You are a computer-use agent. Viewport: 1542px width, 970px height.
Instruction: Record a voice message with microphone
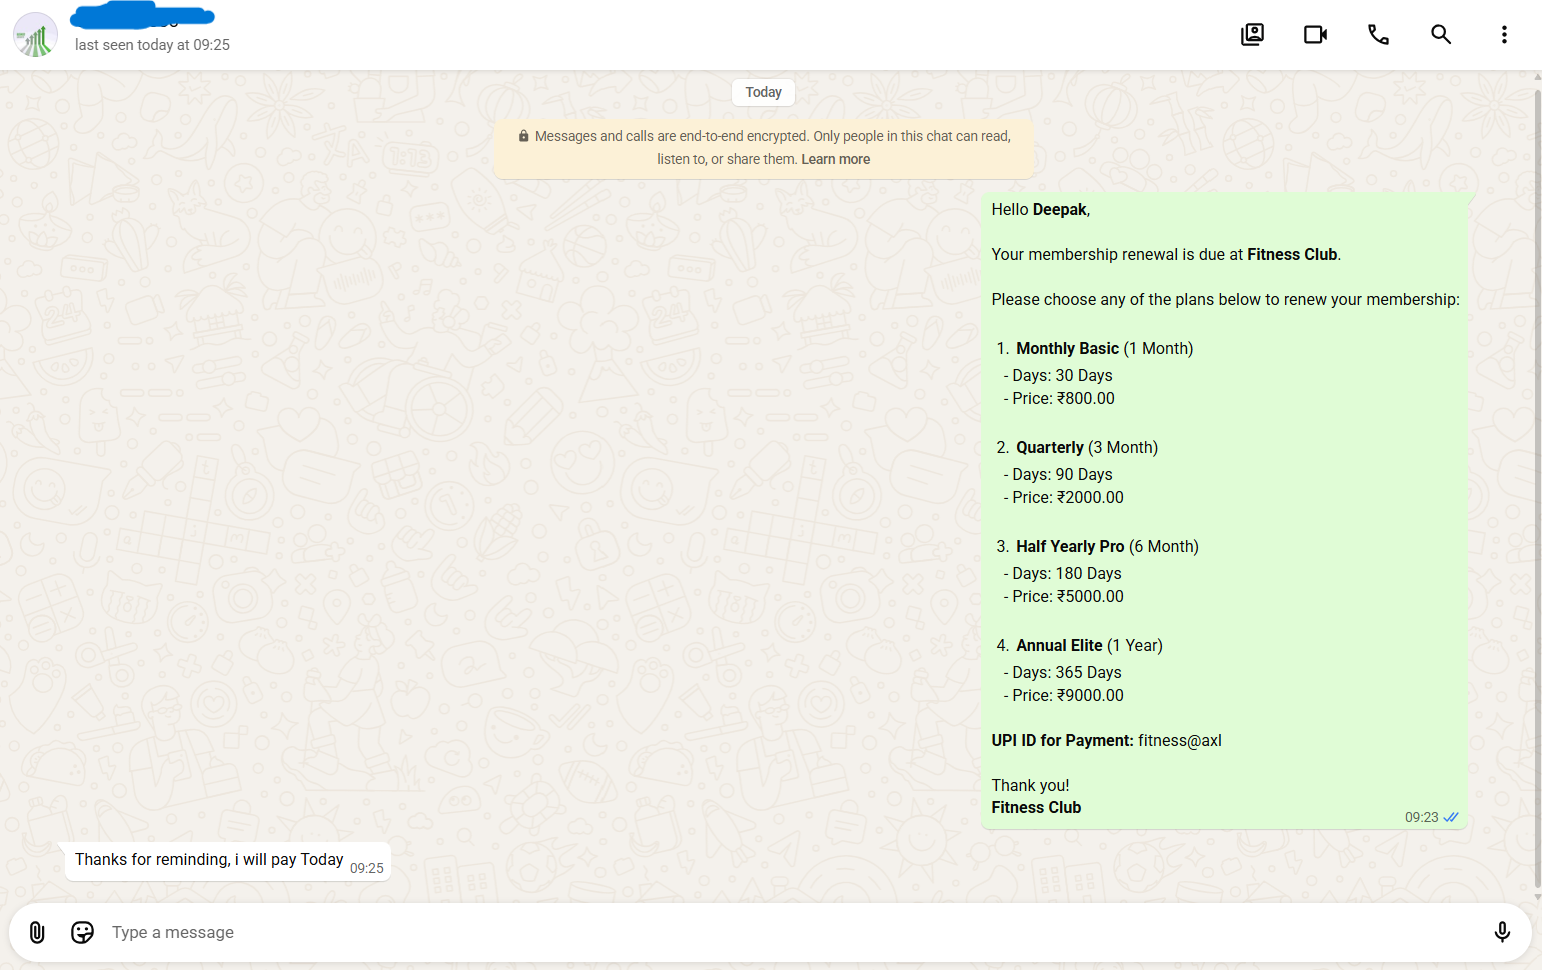[1502, 932]
